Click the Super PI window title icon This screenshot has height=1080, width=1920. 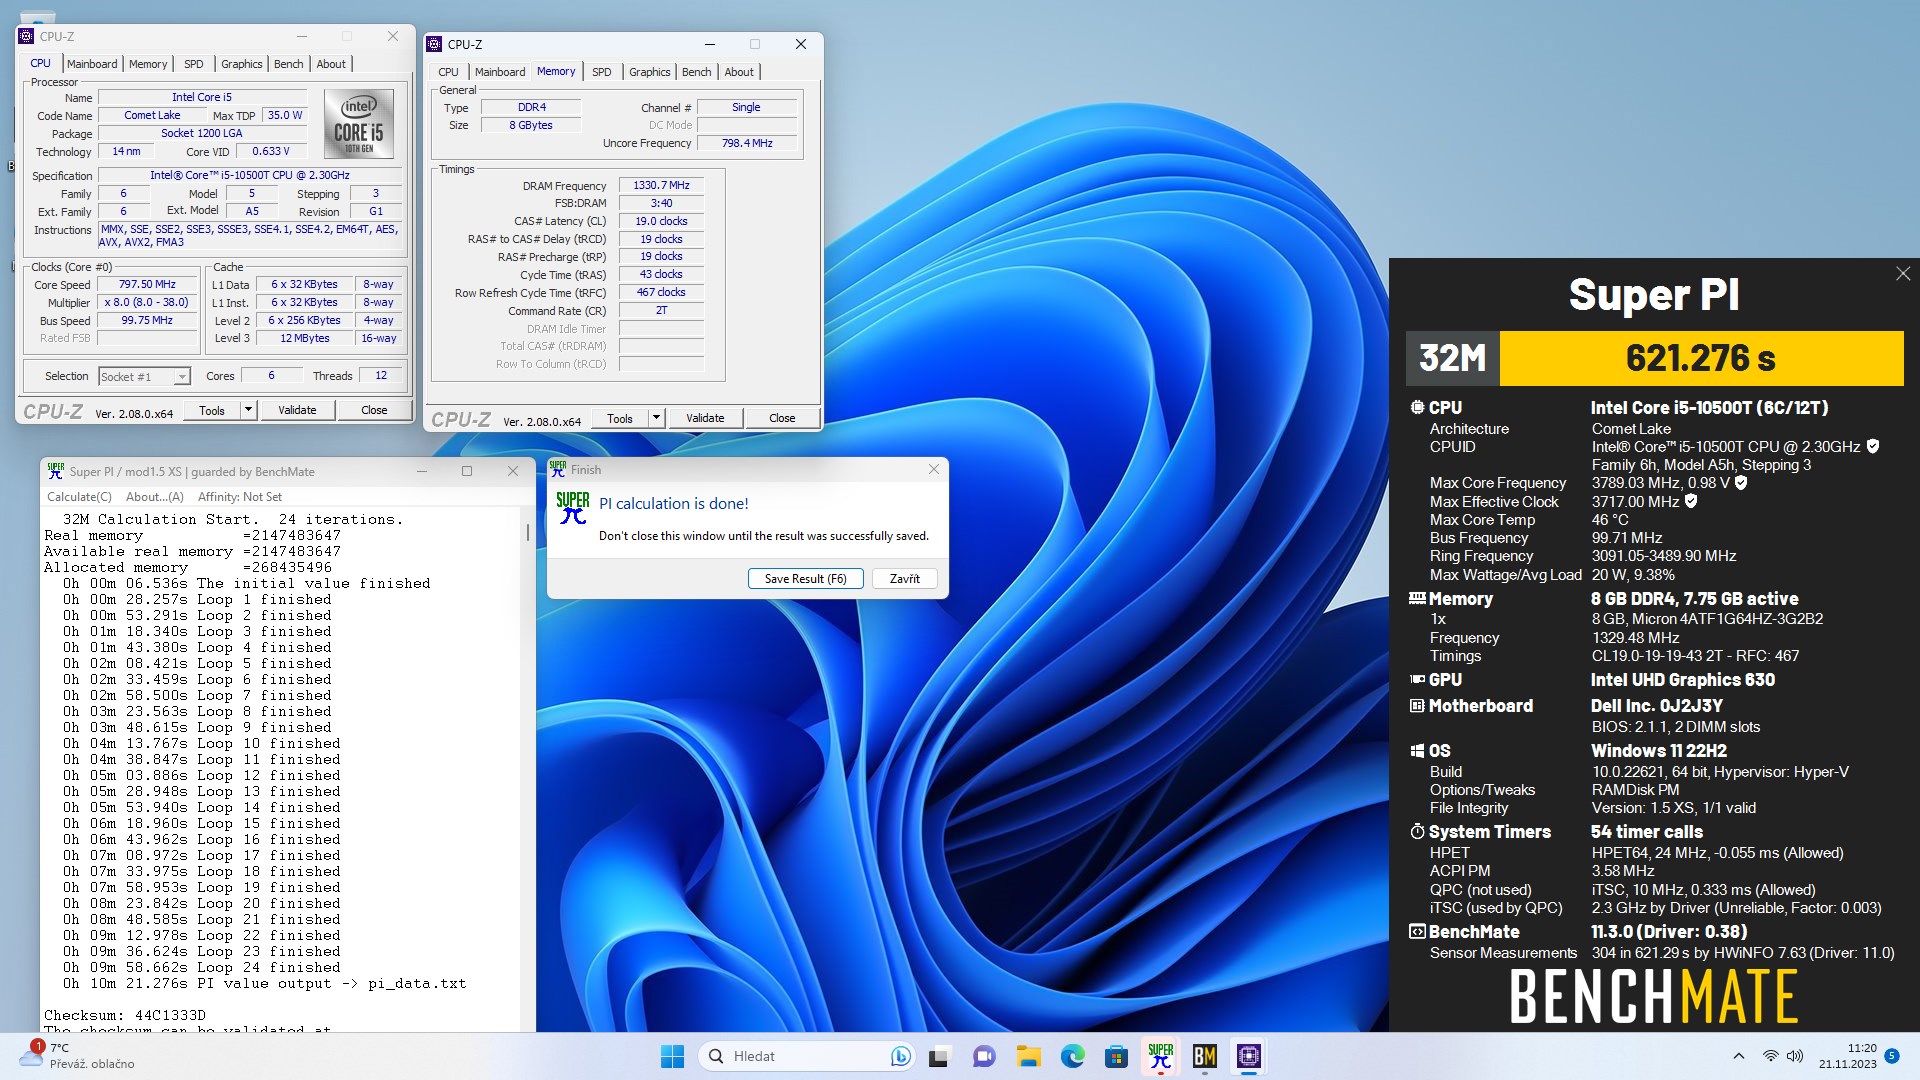pos(56,471)
